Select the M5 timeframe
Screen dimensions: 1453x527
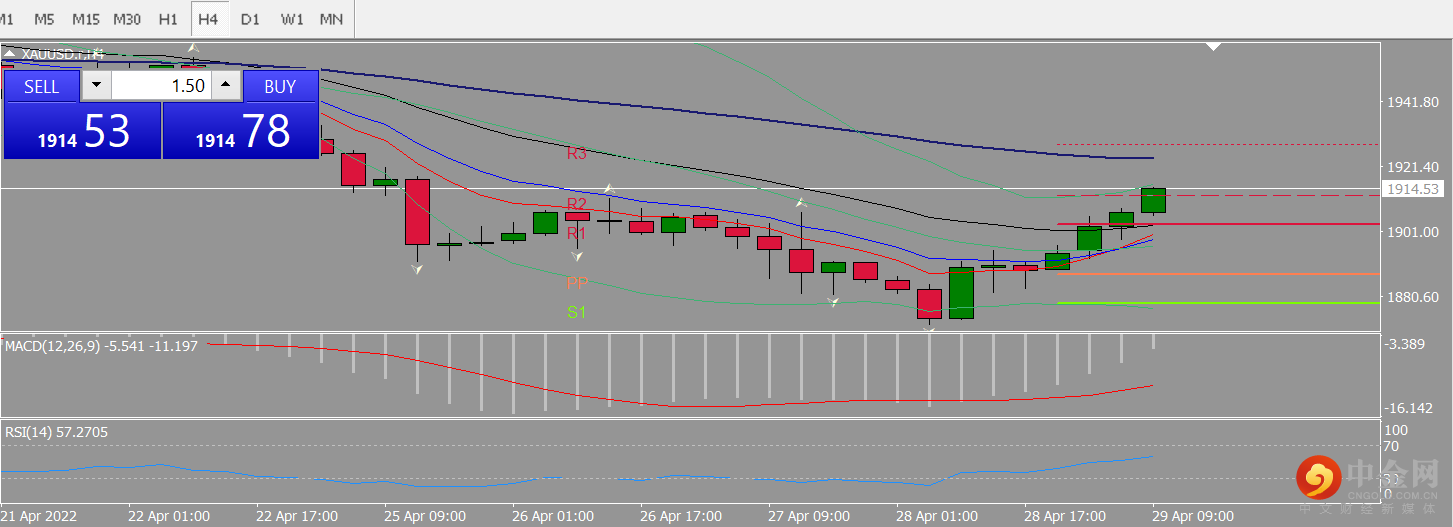click(x=44, y=19)
